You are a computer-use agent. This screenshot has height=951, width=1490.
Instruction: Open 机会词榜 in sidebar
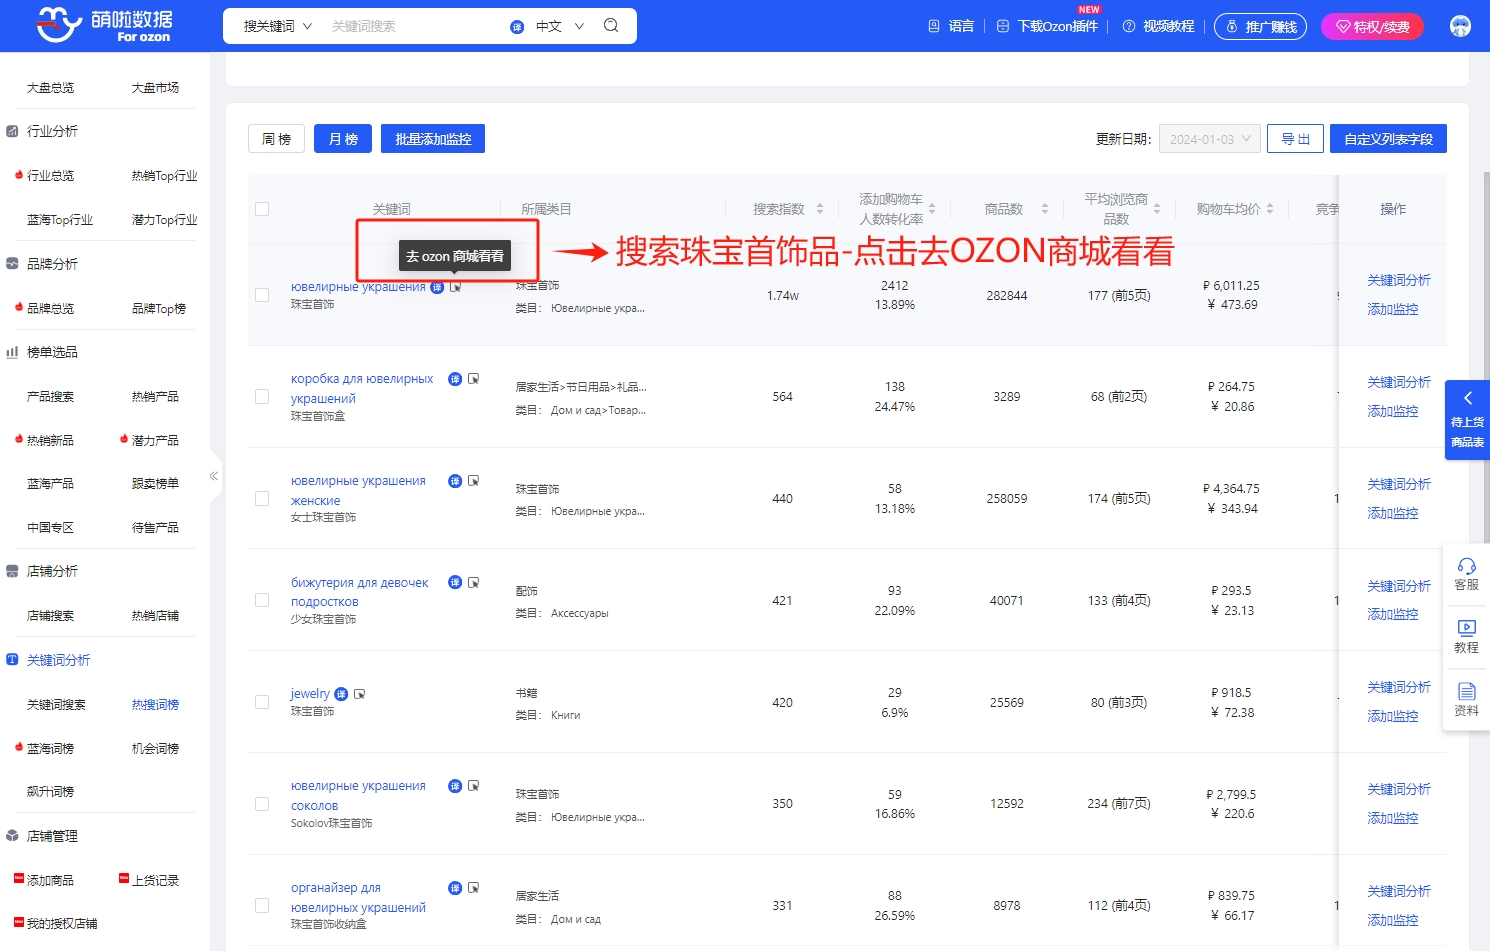155,749
